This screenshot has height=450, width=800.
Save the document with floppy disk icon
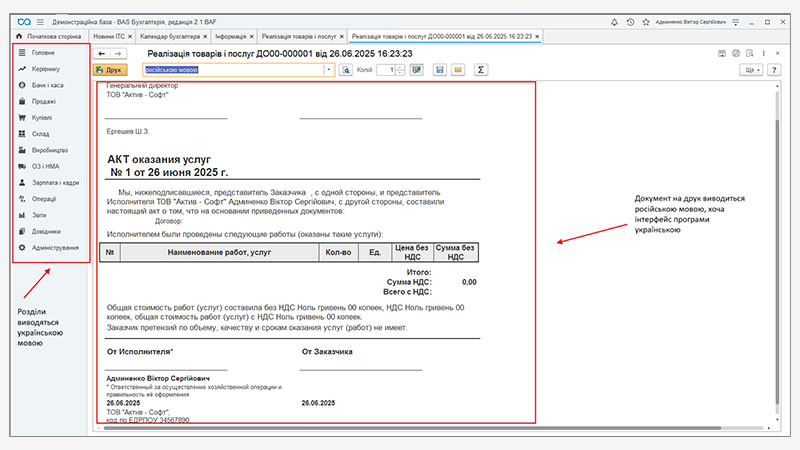pyautogui.click(x=440, y=70)
